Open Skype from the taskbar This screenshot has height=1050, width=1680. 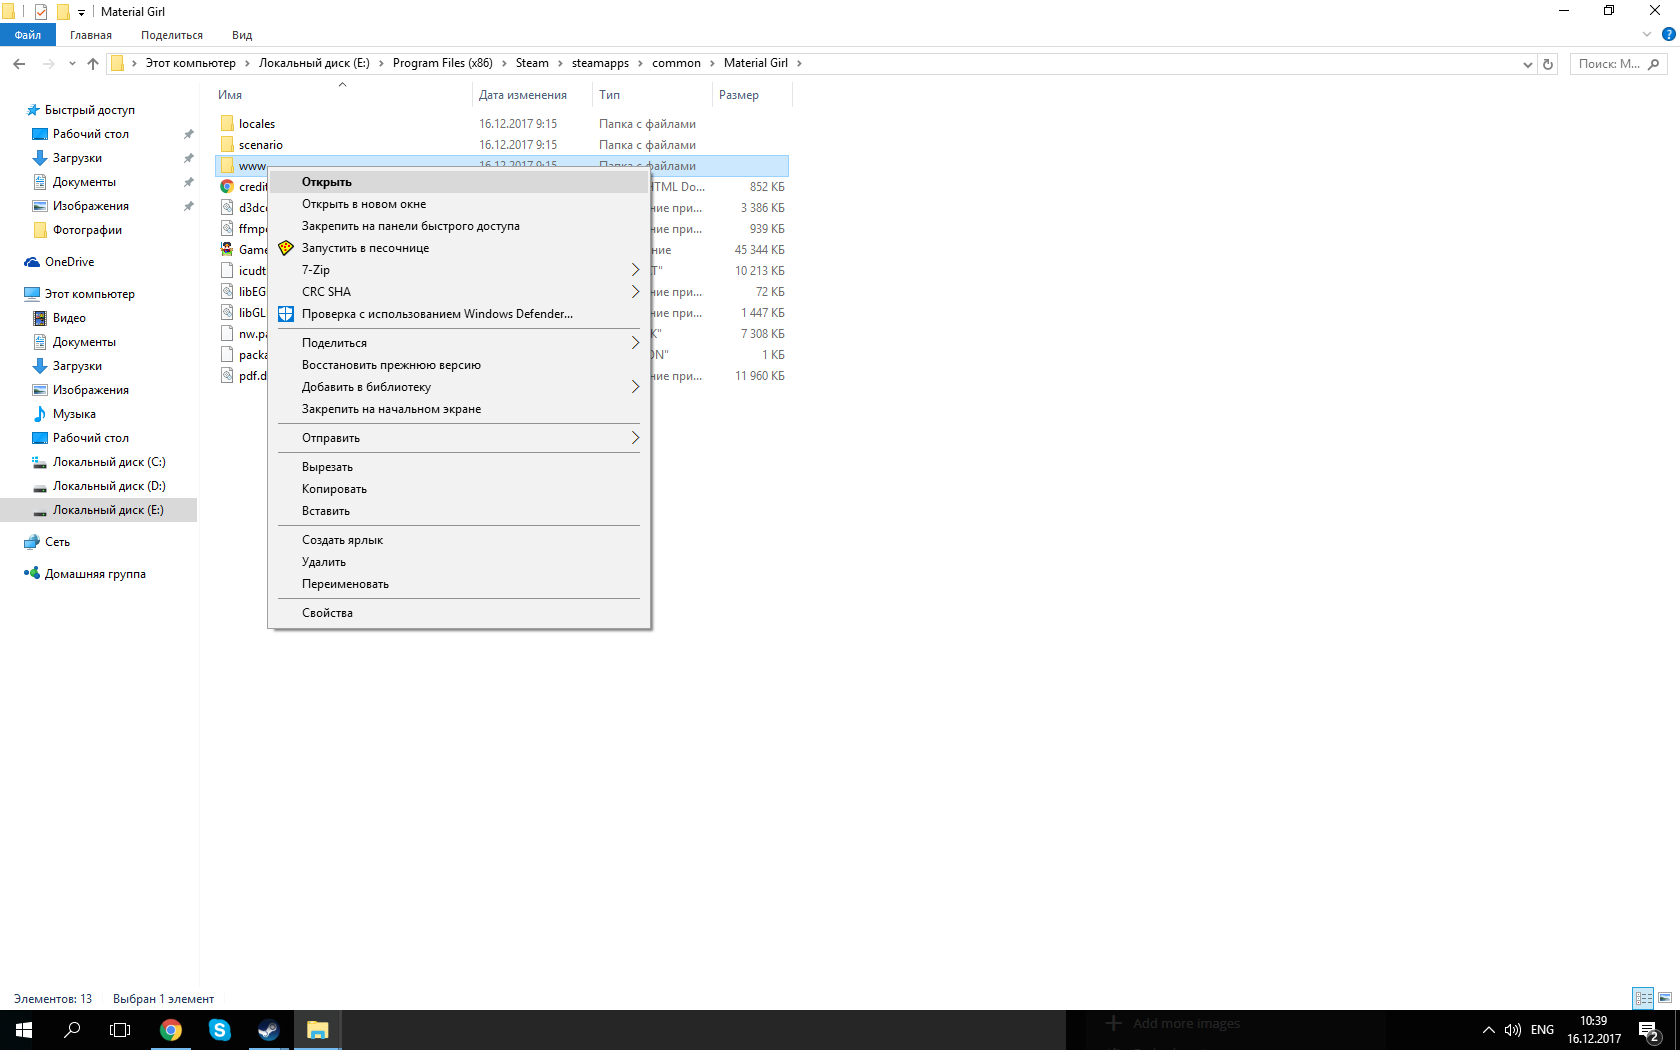(220, 1030)
